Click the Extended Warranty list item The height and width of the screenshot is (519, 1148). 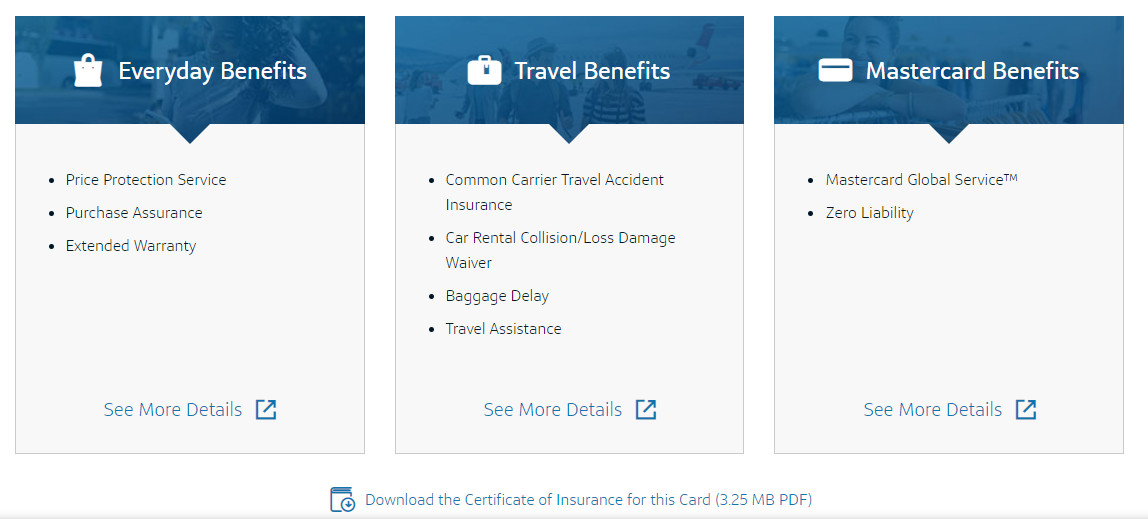131,246
